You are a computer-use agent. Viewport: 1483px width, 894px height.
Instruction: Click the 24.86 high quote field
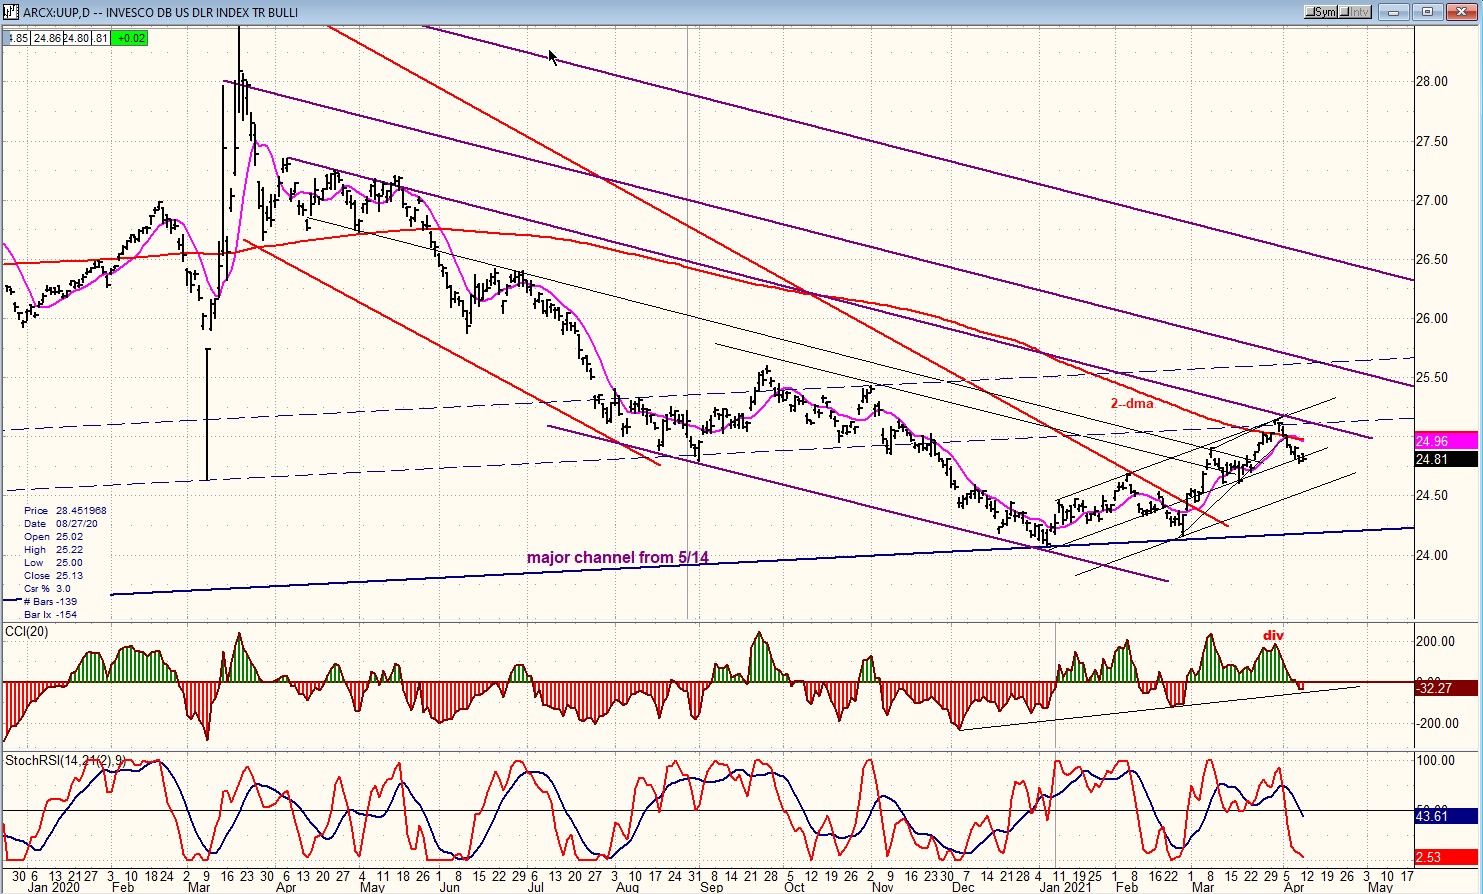(x=46, y=38)
